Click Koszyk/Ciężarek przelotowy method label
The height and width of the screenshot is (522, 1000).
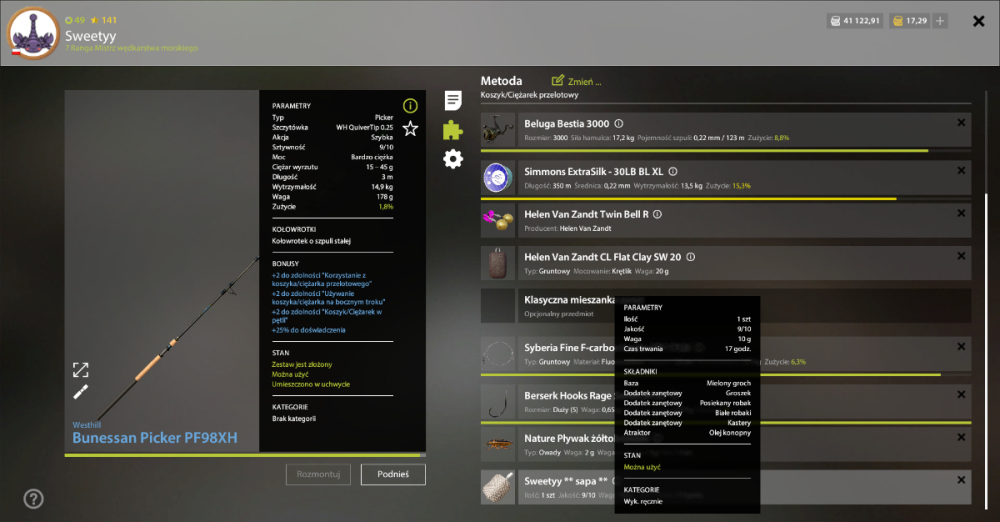click(x=529, y=95)
